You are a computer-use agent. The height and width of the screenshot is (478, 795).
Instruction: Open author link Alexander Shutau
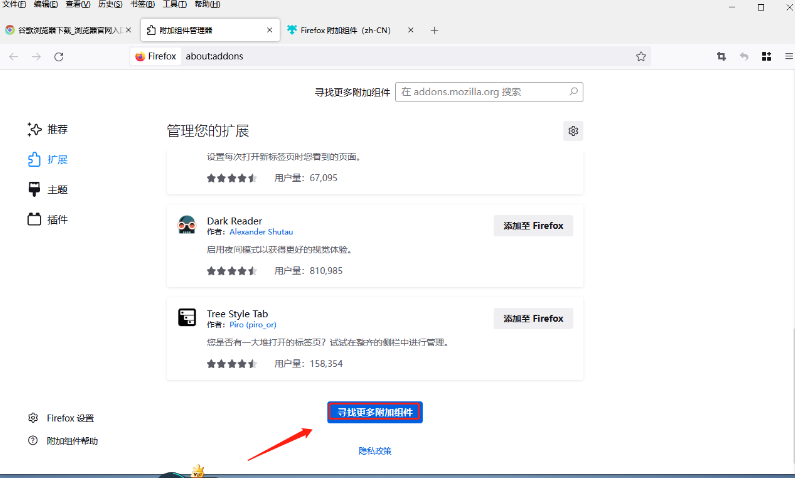[x=261, y=232]
